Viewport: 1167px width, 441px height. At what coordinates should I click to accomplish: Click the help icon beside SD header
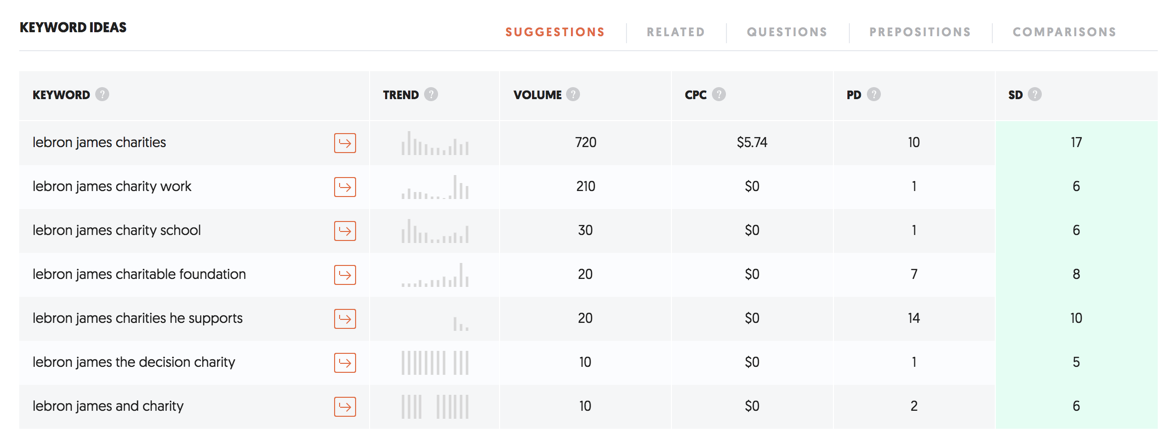pos(1035,95)
